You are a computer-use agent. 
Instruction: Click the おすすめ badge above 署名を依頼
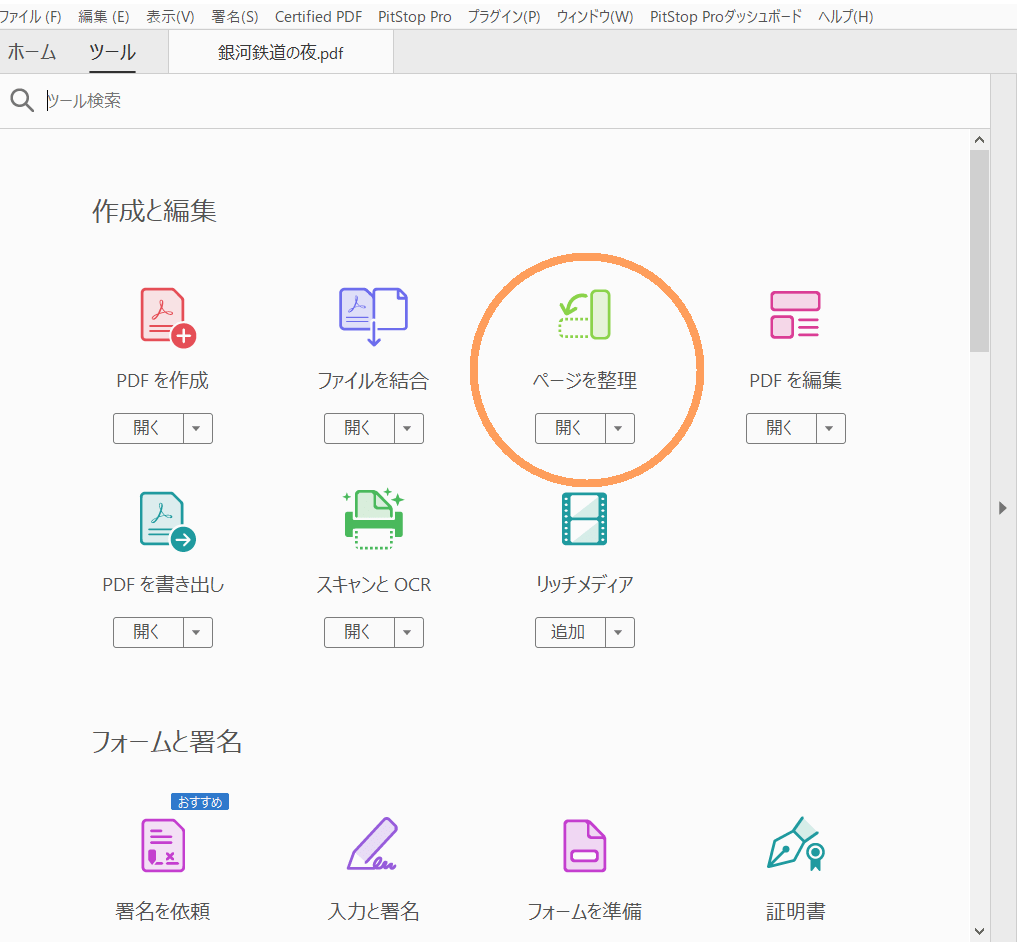pyautogui.click(x=200, y=802)
